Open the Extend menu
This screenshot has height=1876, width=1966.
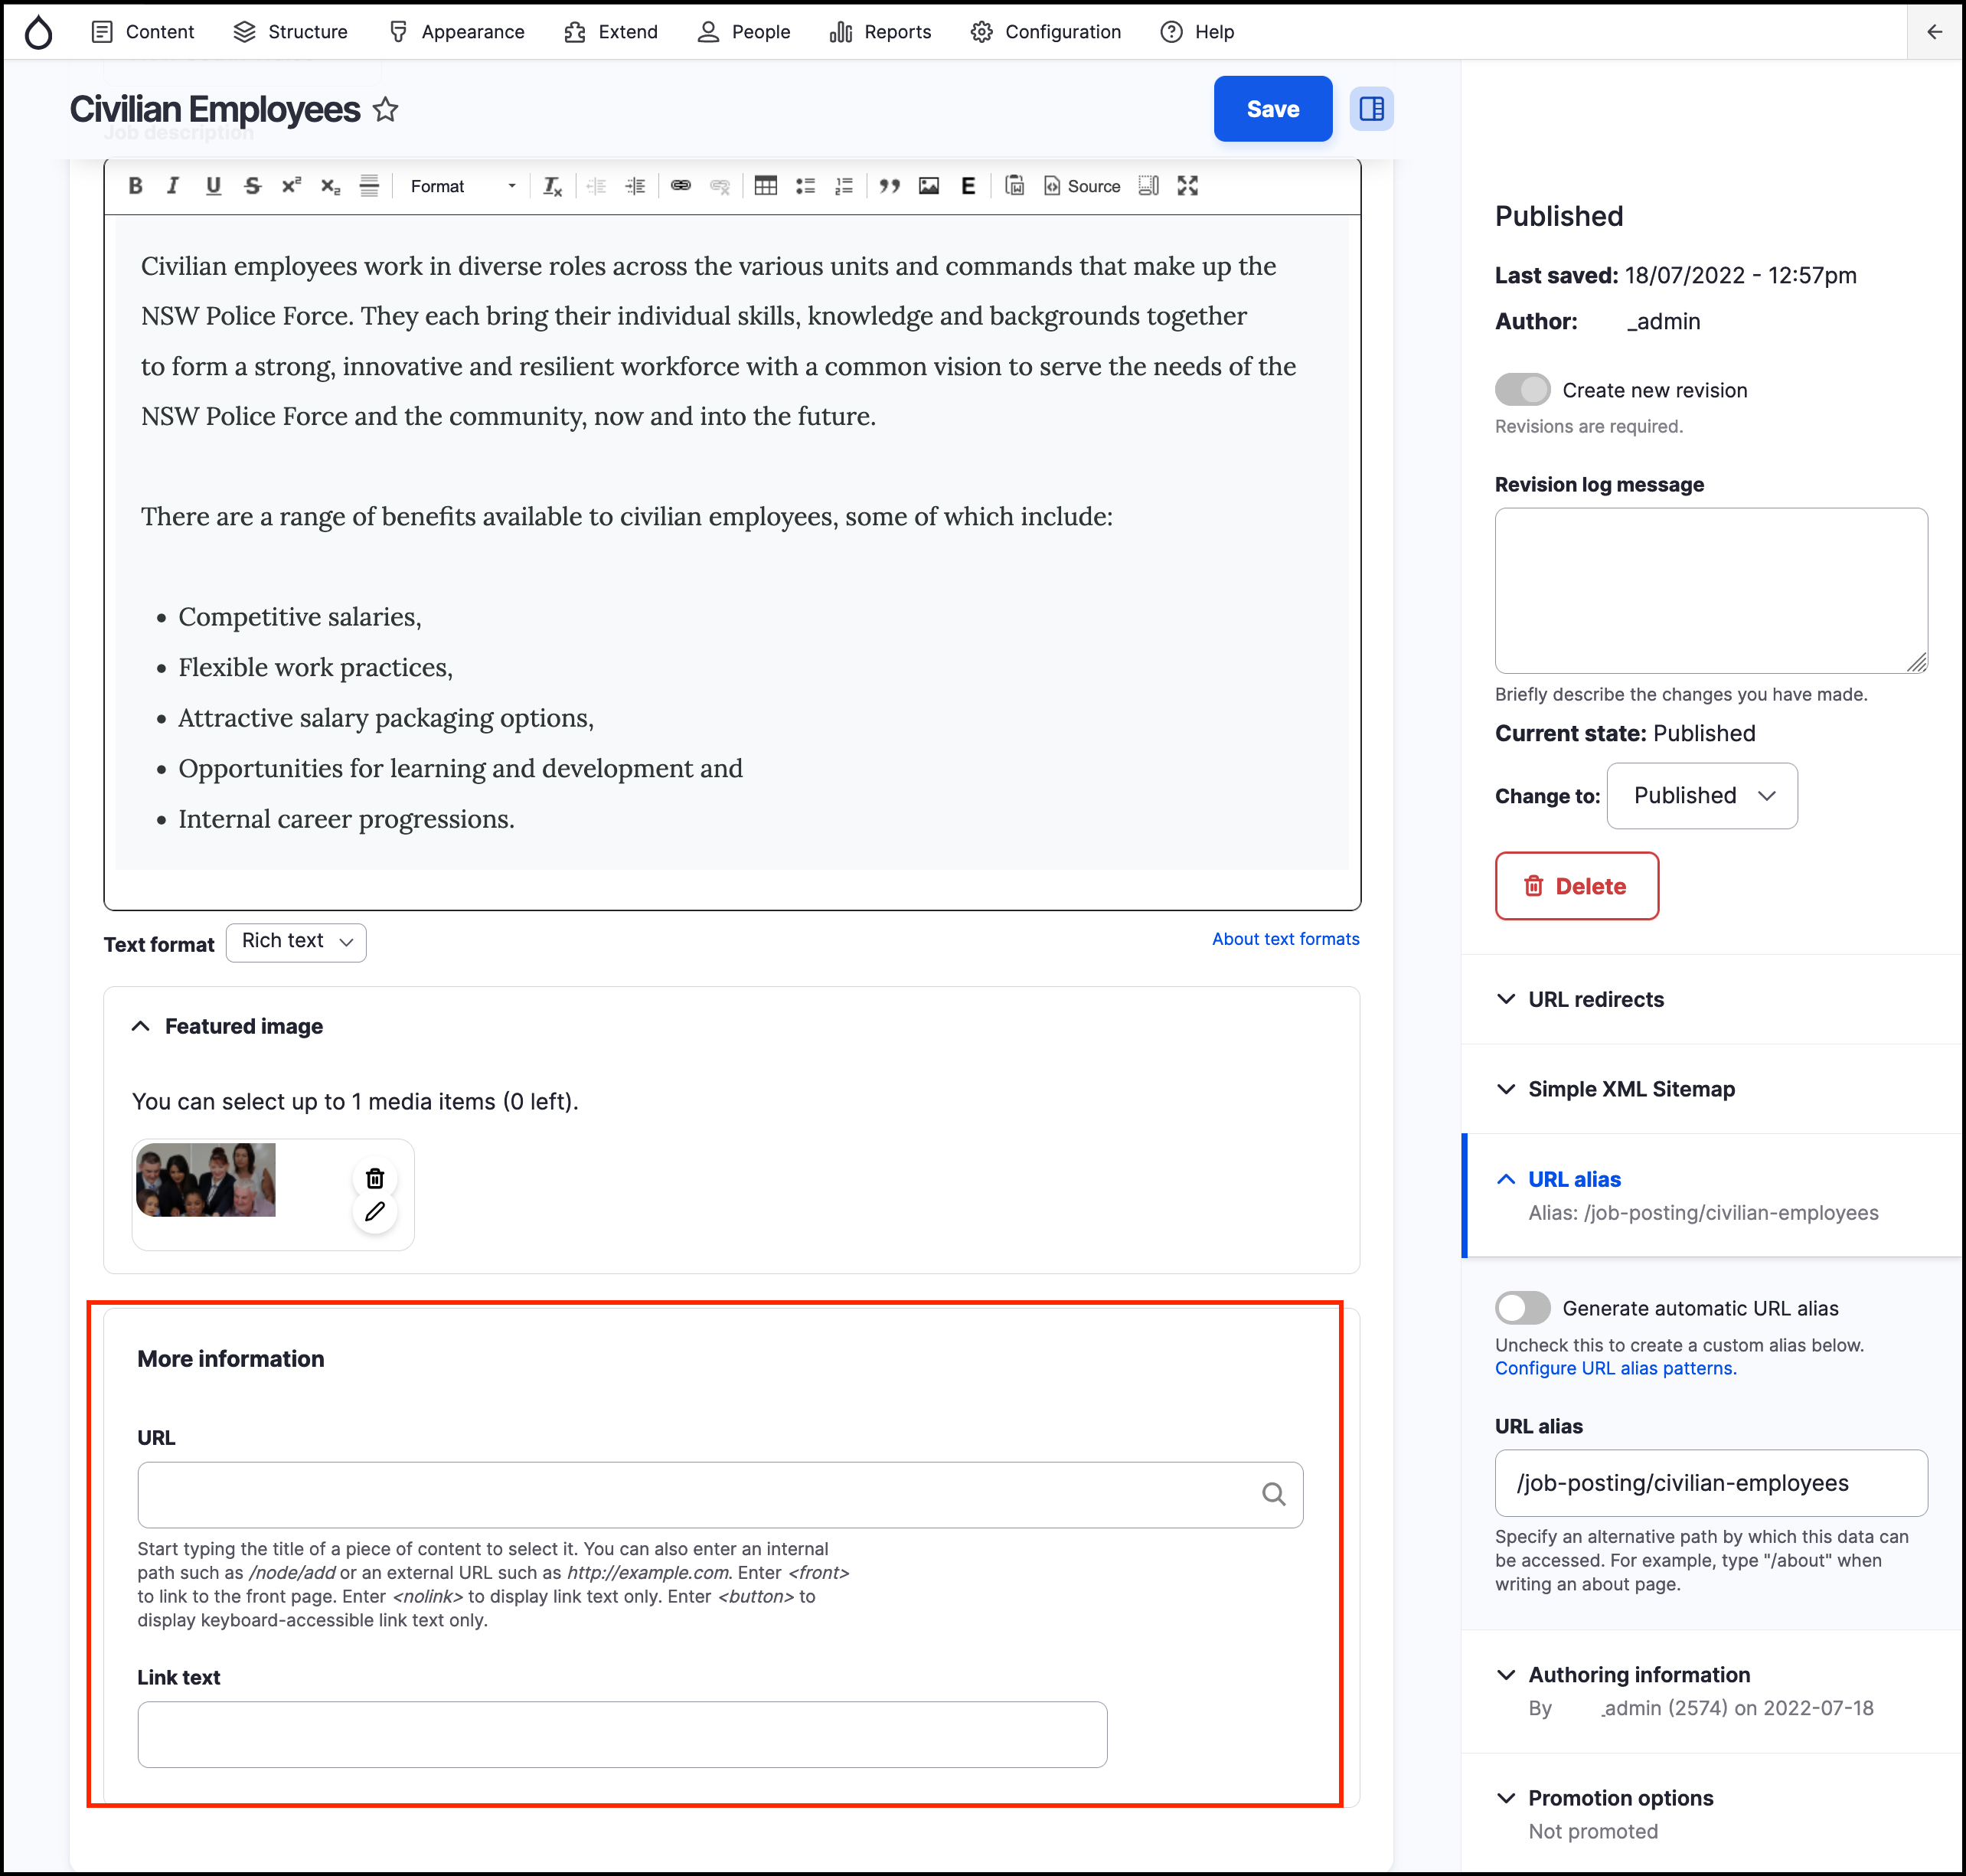(611, 32)
